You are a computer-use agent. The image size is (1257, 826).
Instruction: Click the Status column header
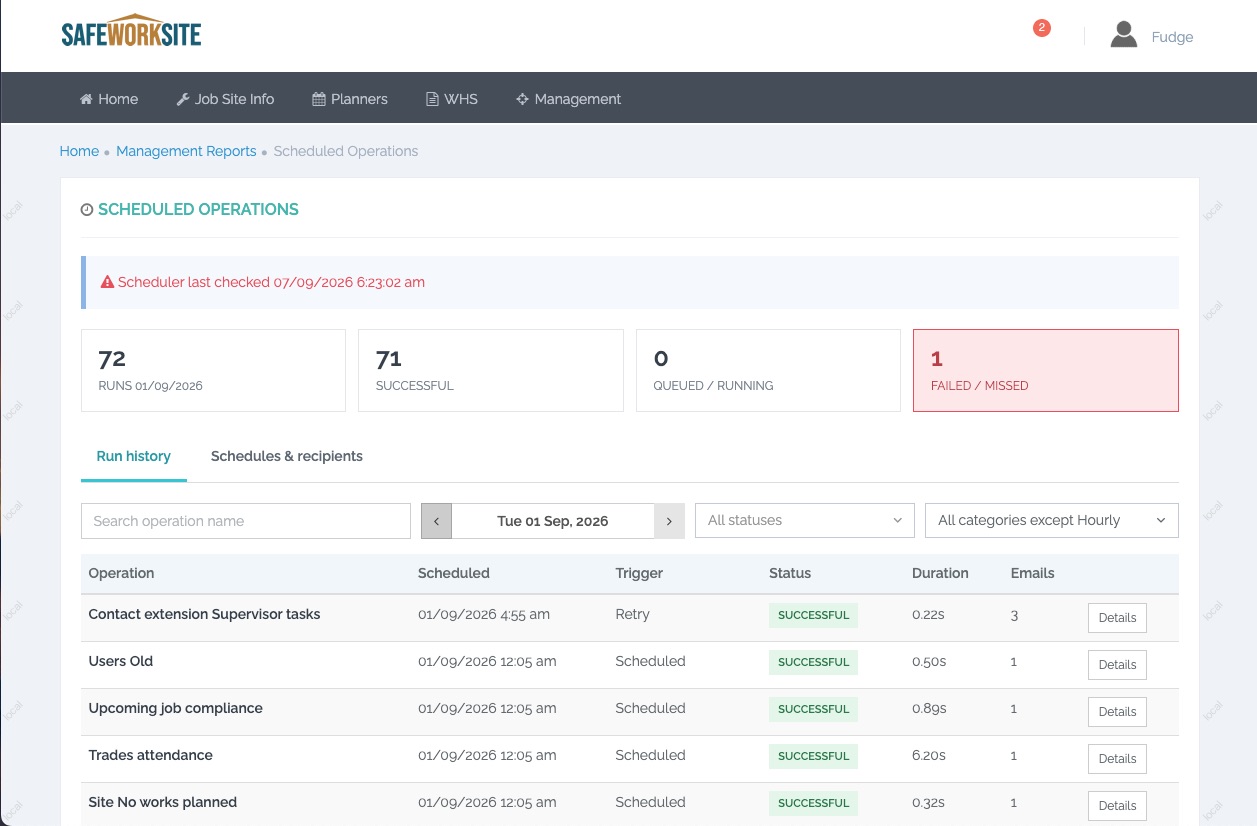790,573
